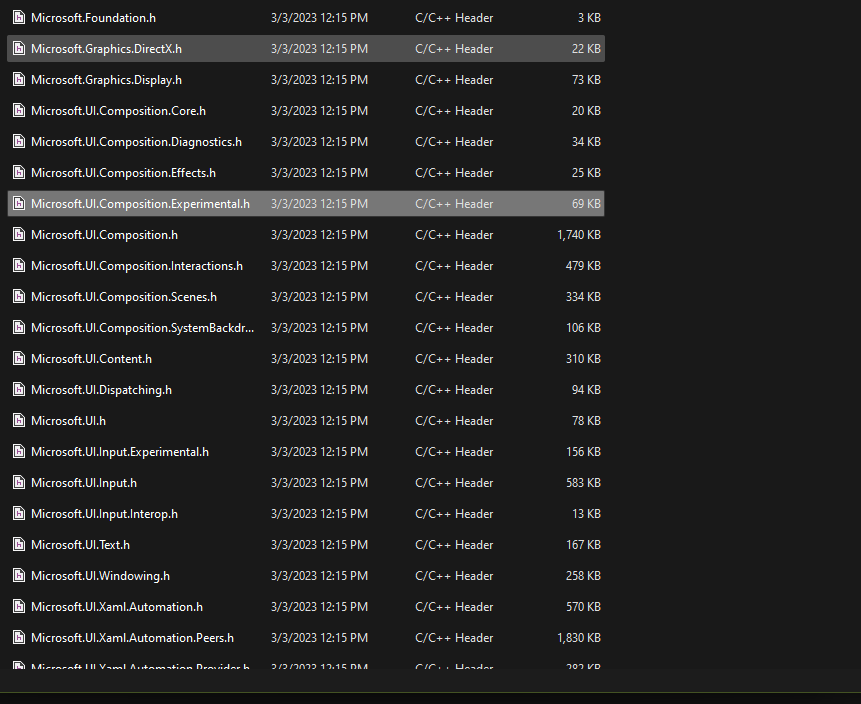
Task: Select the file name Microsoft.UI.Composition.Core.h
Action: tap(119, 110)
